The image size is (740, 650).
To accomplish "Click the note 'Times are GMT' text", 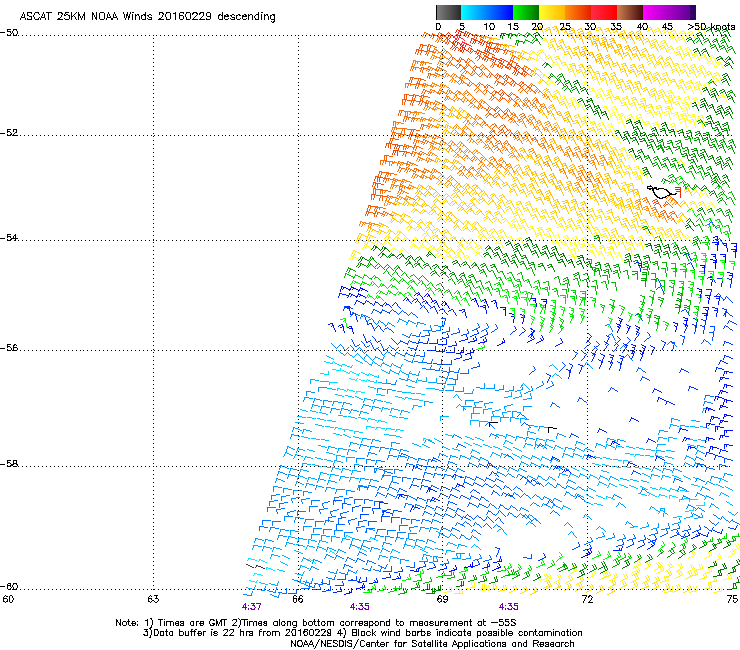I will (193, 623).
